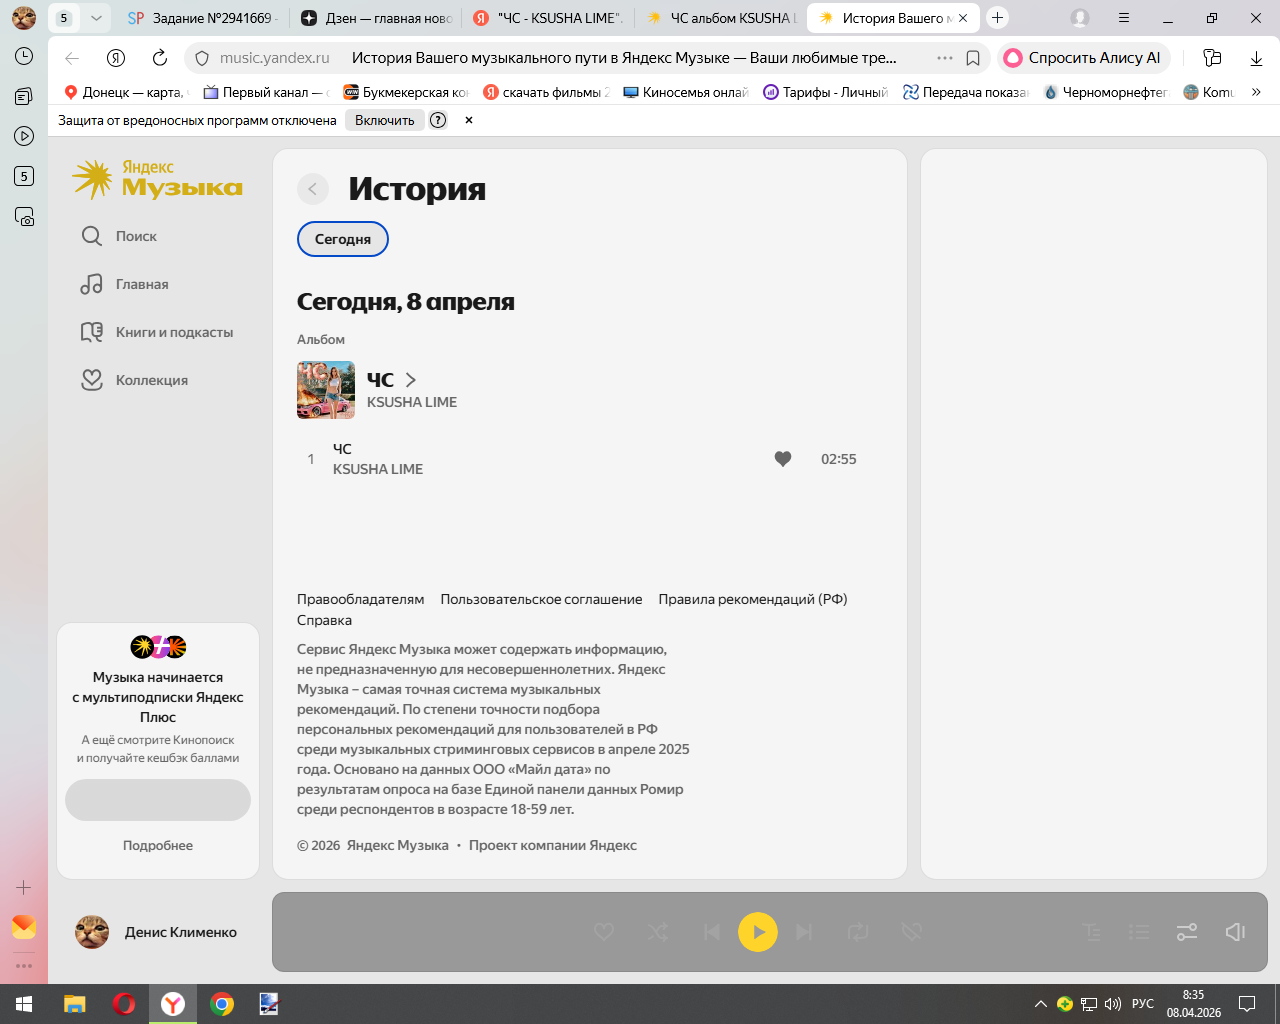Switch to the Задание №2941669 tab

(203, 18)
